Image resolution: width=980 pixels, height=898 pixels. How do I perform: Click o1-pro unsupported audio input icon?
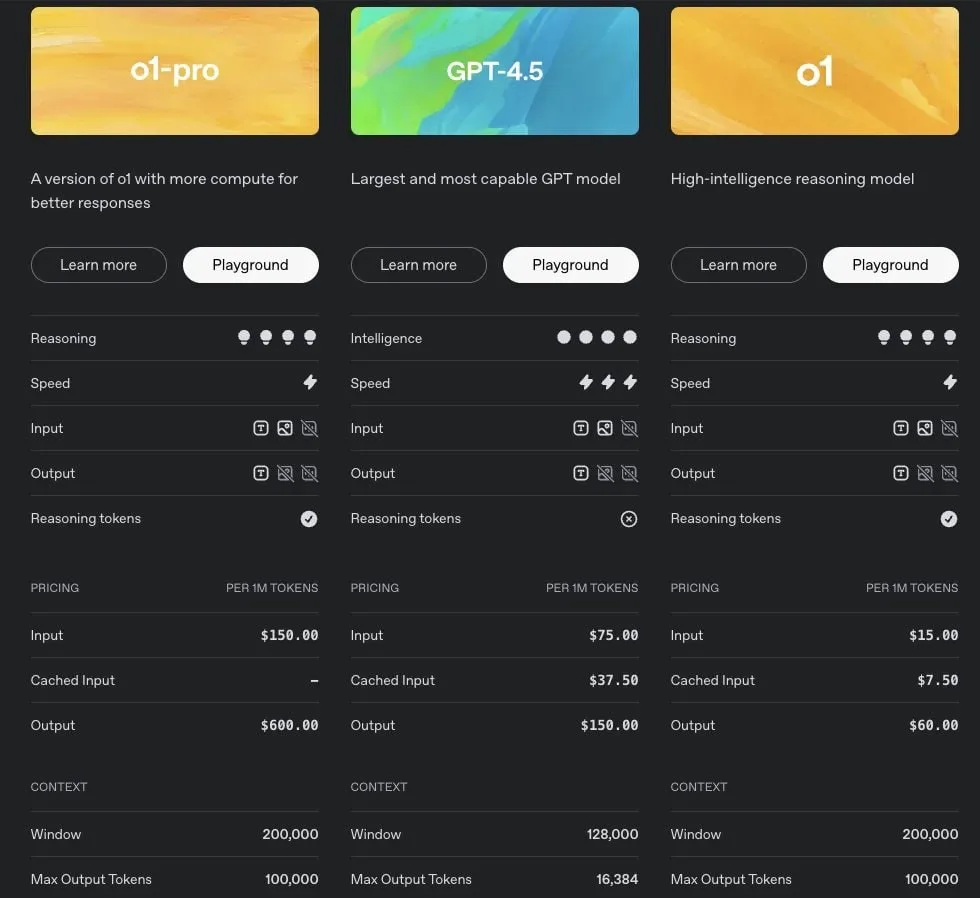(x=309, y=428)
